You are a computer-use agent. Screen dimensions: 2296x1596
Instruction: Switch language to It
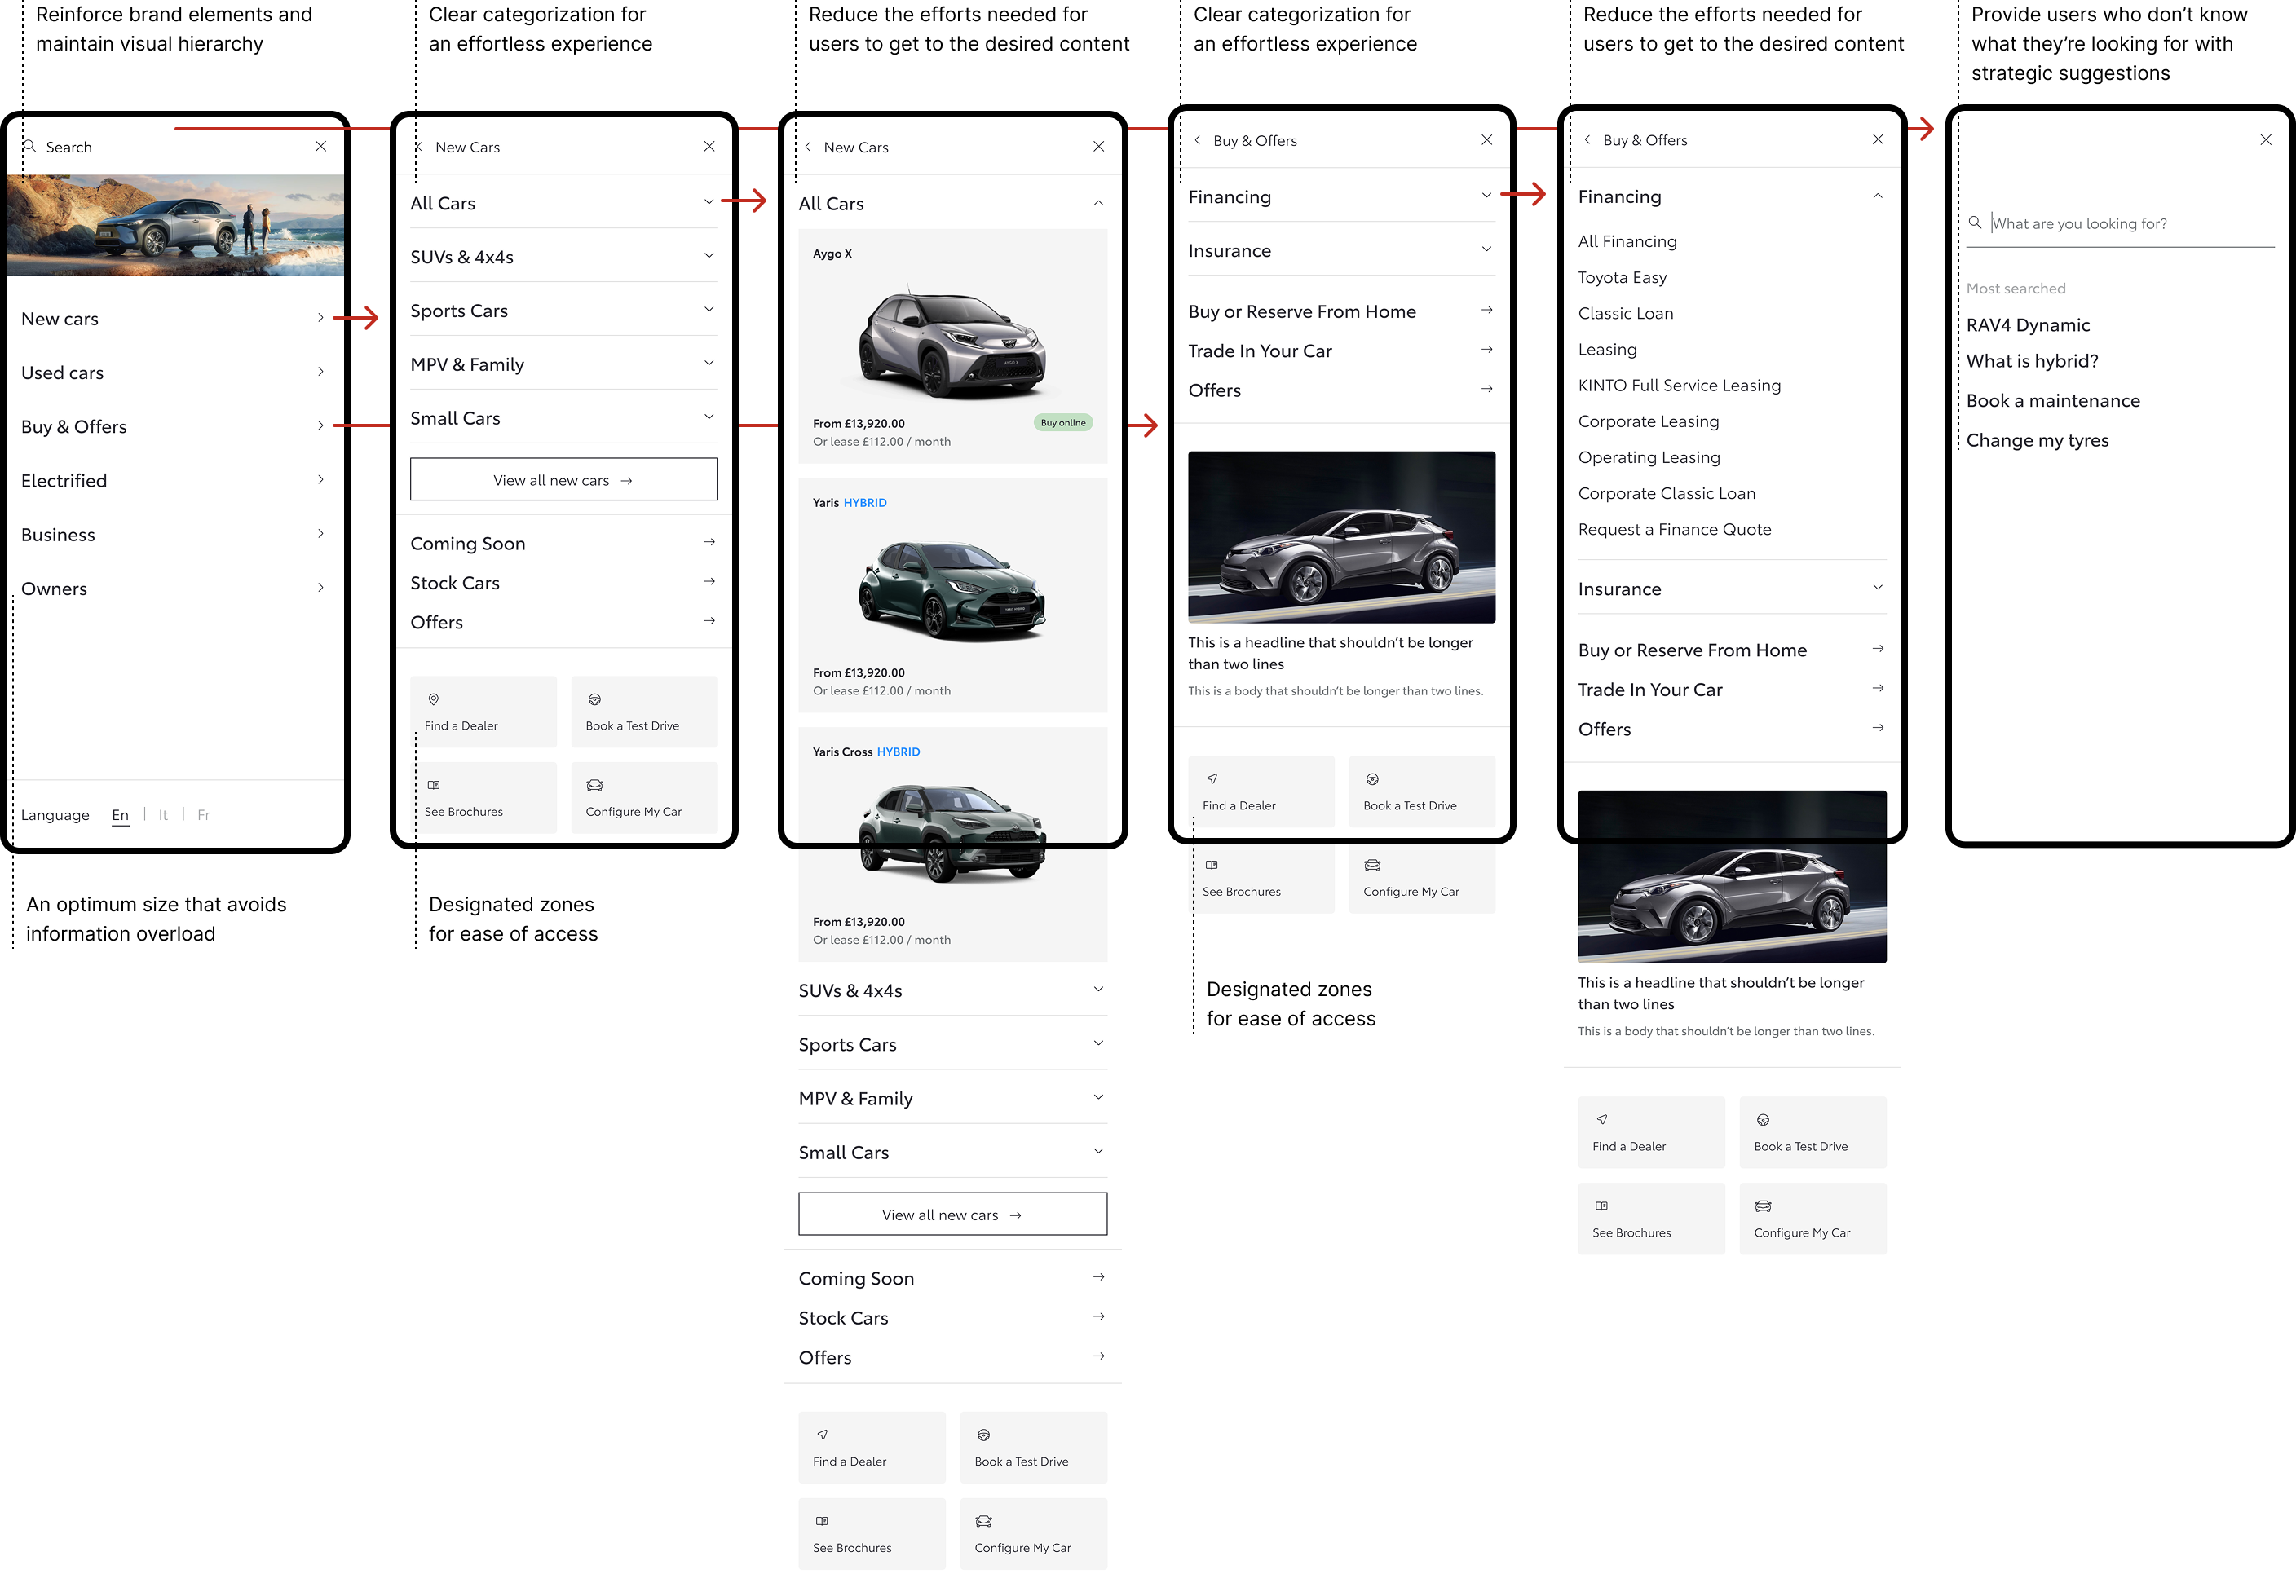tap(163, 815)
